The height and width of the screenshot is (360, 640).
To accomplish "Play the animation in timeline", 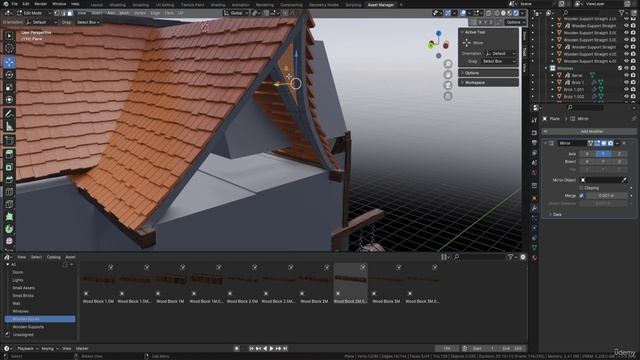I will pos(271,349).
